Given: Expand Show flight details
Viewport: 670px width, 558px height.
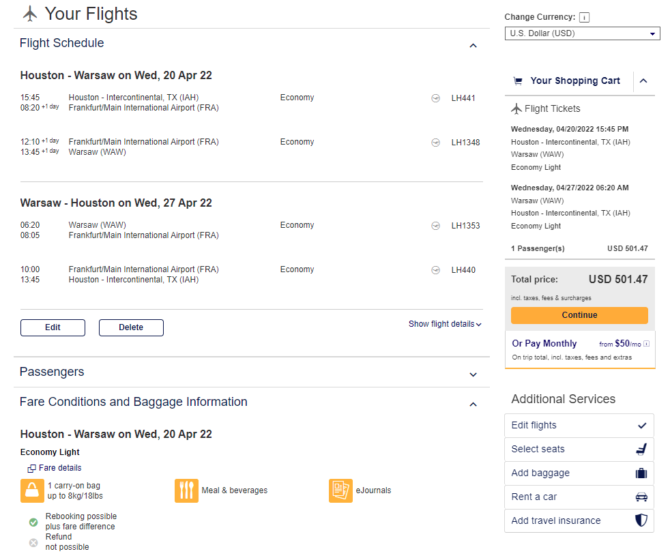Looking at the screenshot, I should pos(445,324).
